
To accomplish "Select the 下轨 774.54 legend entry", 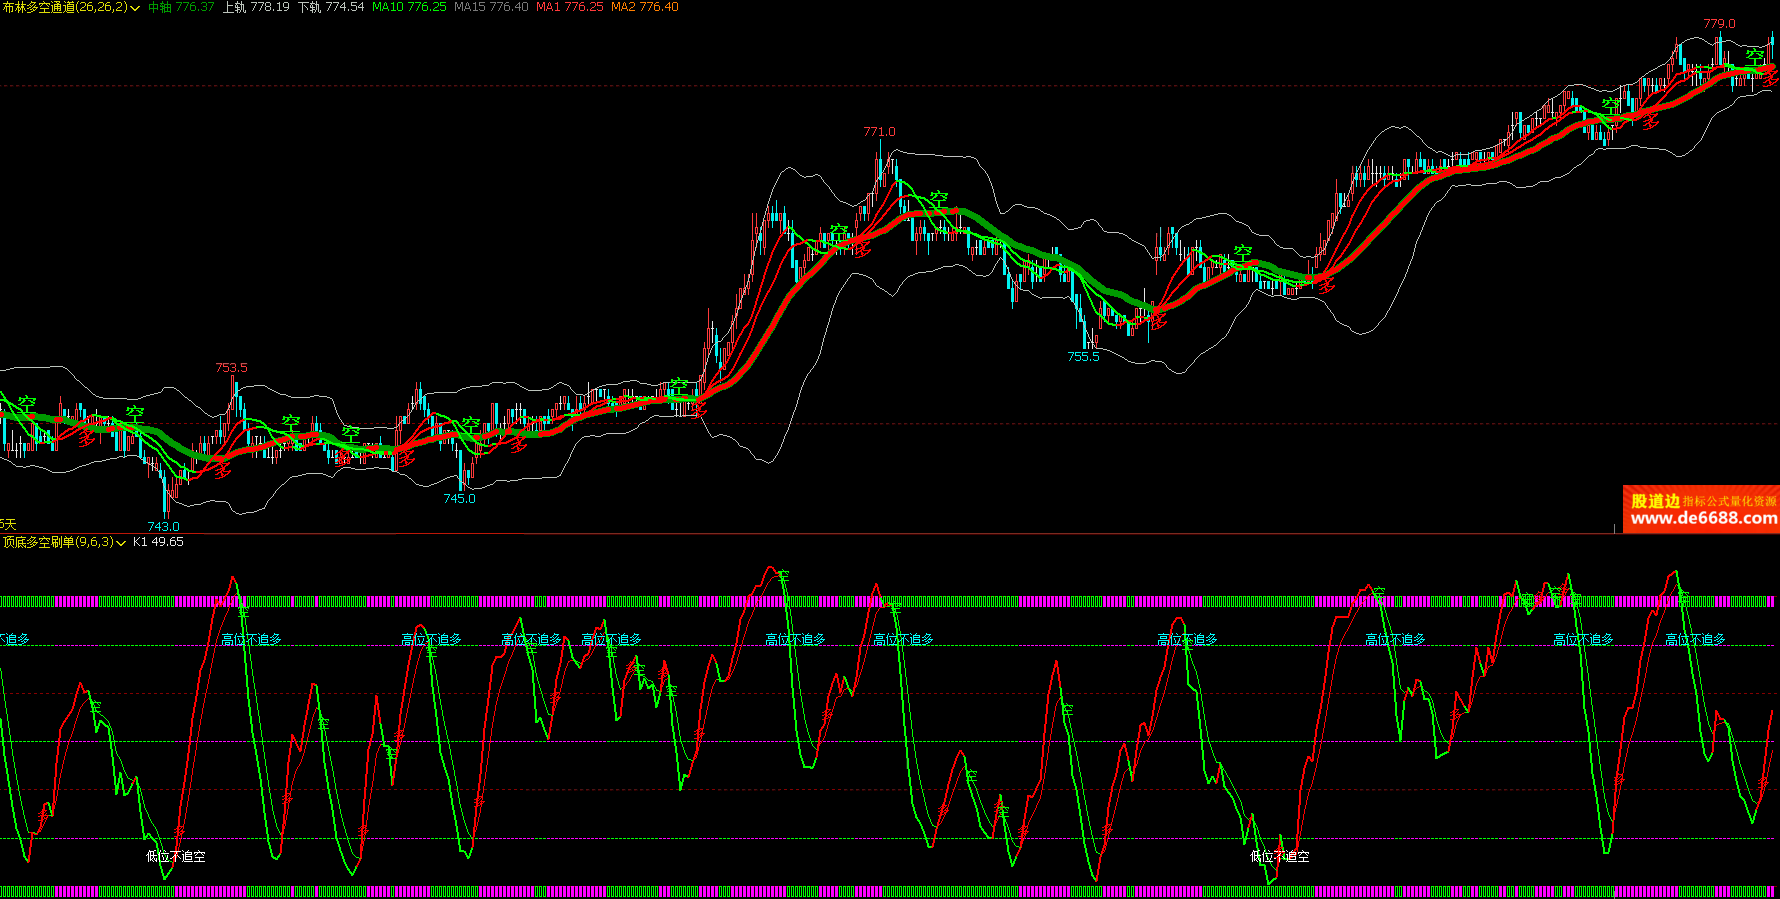I will click(x=331, y=7).
